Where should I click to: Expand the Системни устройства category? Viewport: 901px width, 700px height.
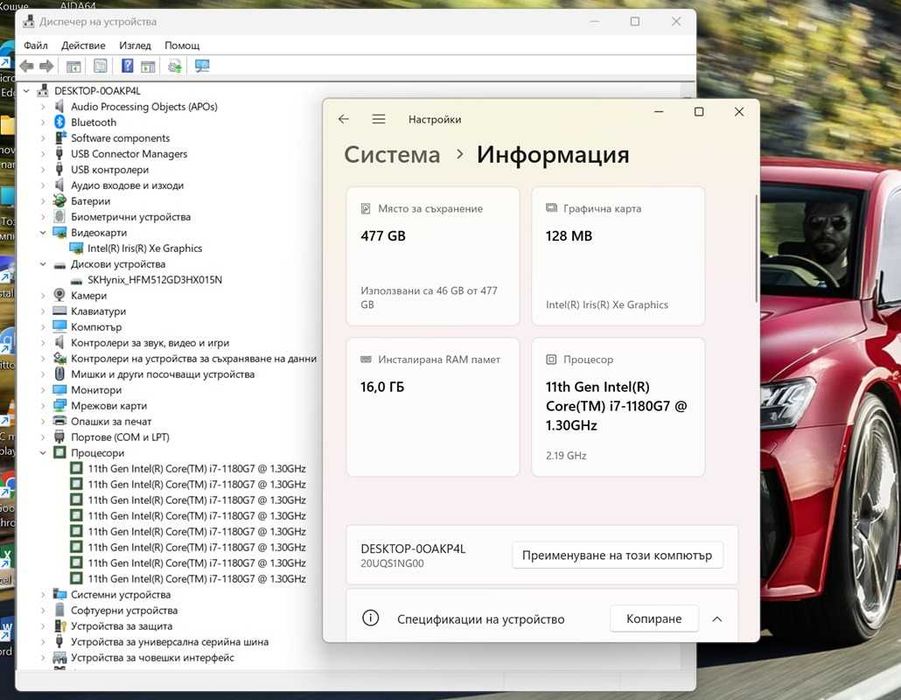[43, 595]
